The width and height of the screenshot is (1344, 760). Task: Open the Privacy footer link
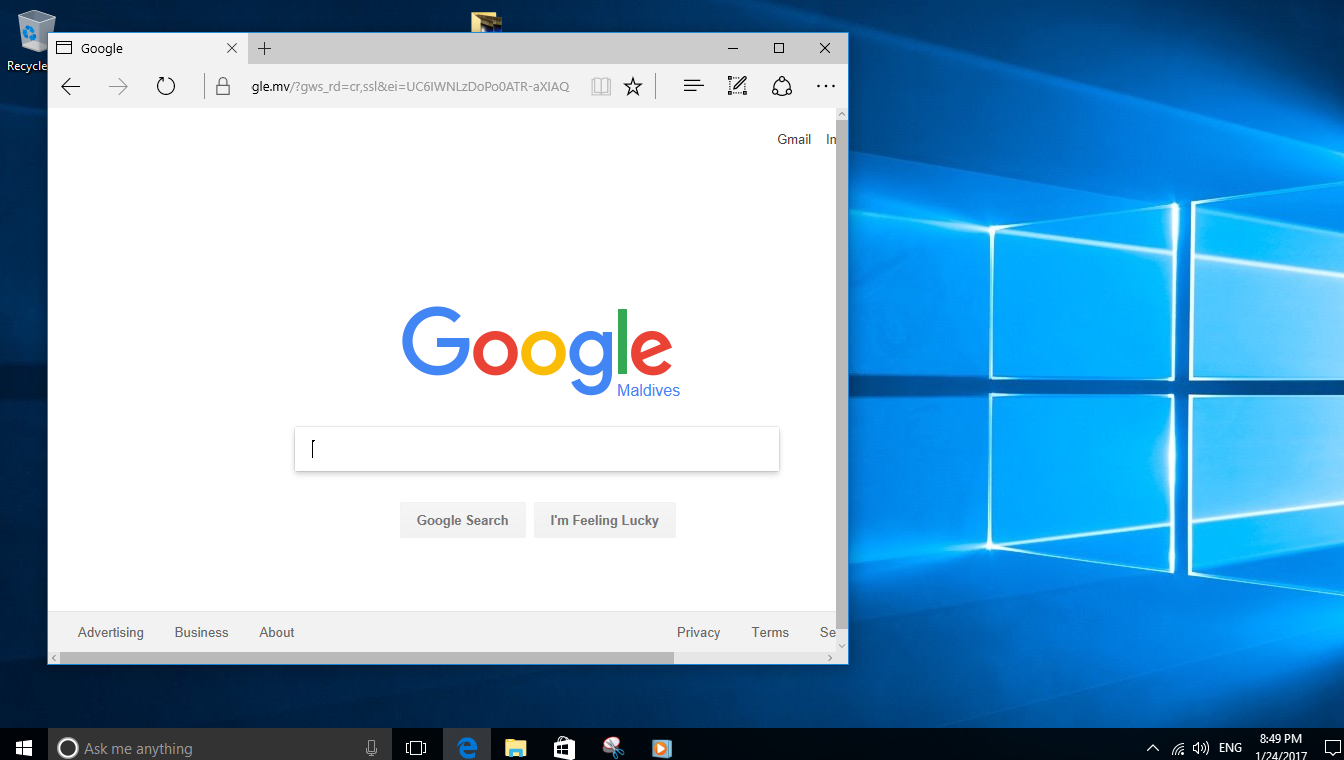coord(698,632)
